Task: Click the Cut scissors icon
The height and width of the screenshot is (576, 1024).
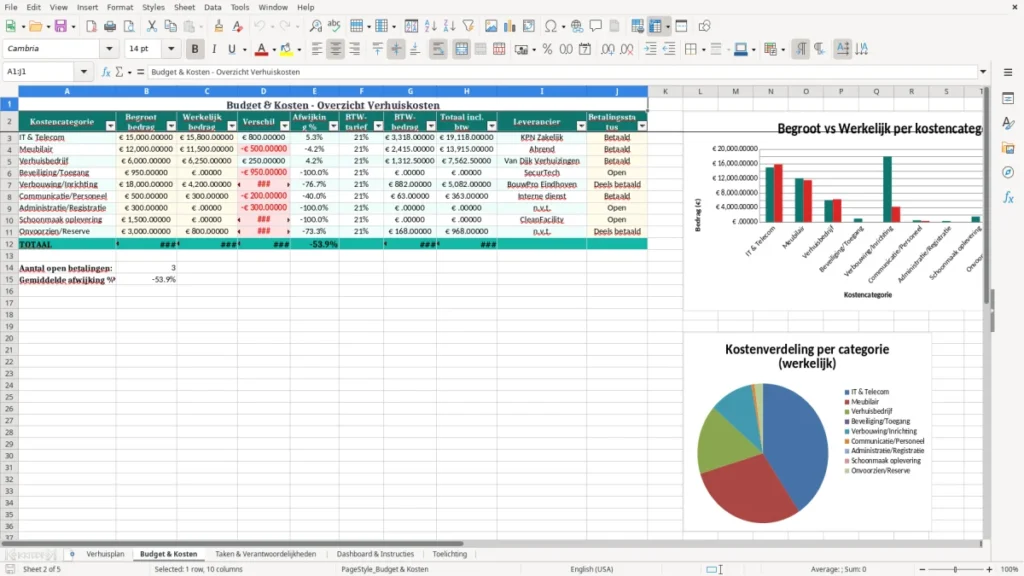Action: [152, 26]
